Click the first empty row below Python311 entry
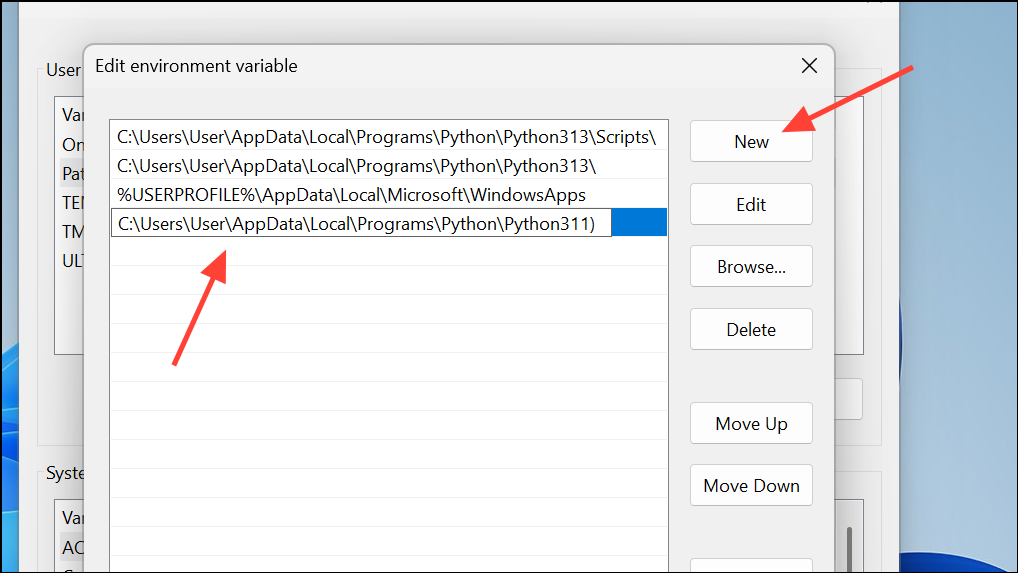1018x573 pixels. click(x=388, y=252)
